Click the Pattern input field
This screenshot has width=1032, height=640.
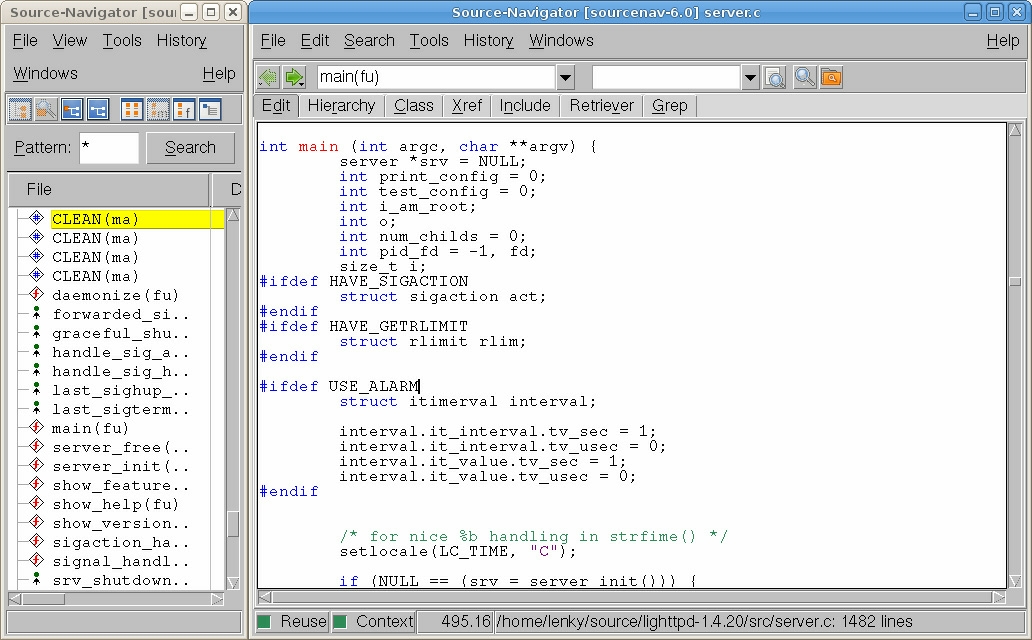pyautogui.click(x=108, y=147)
